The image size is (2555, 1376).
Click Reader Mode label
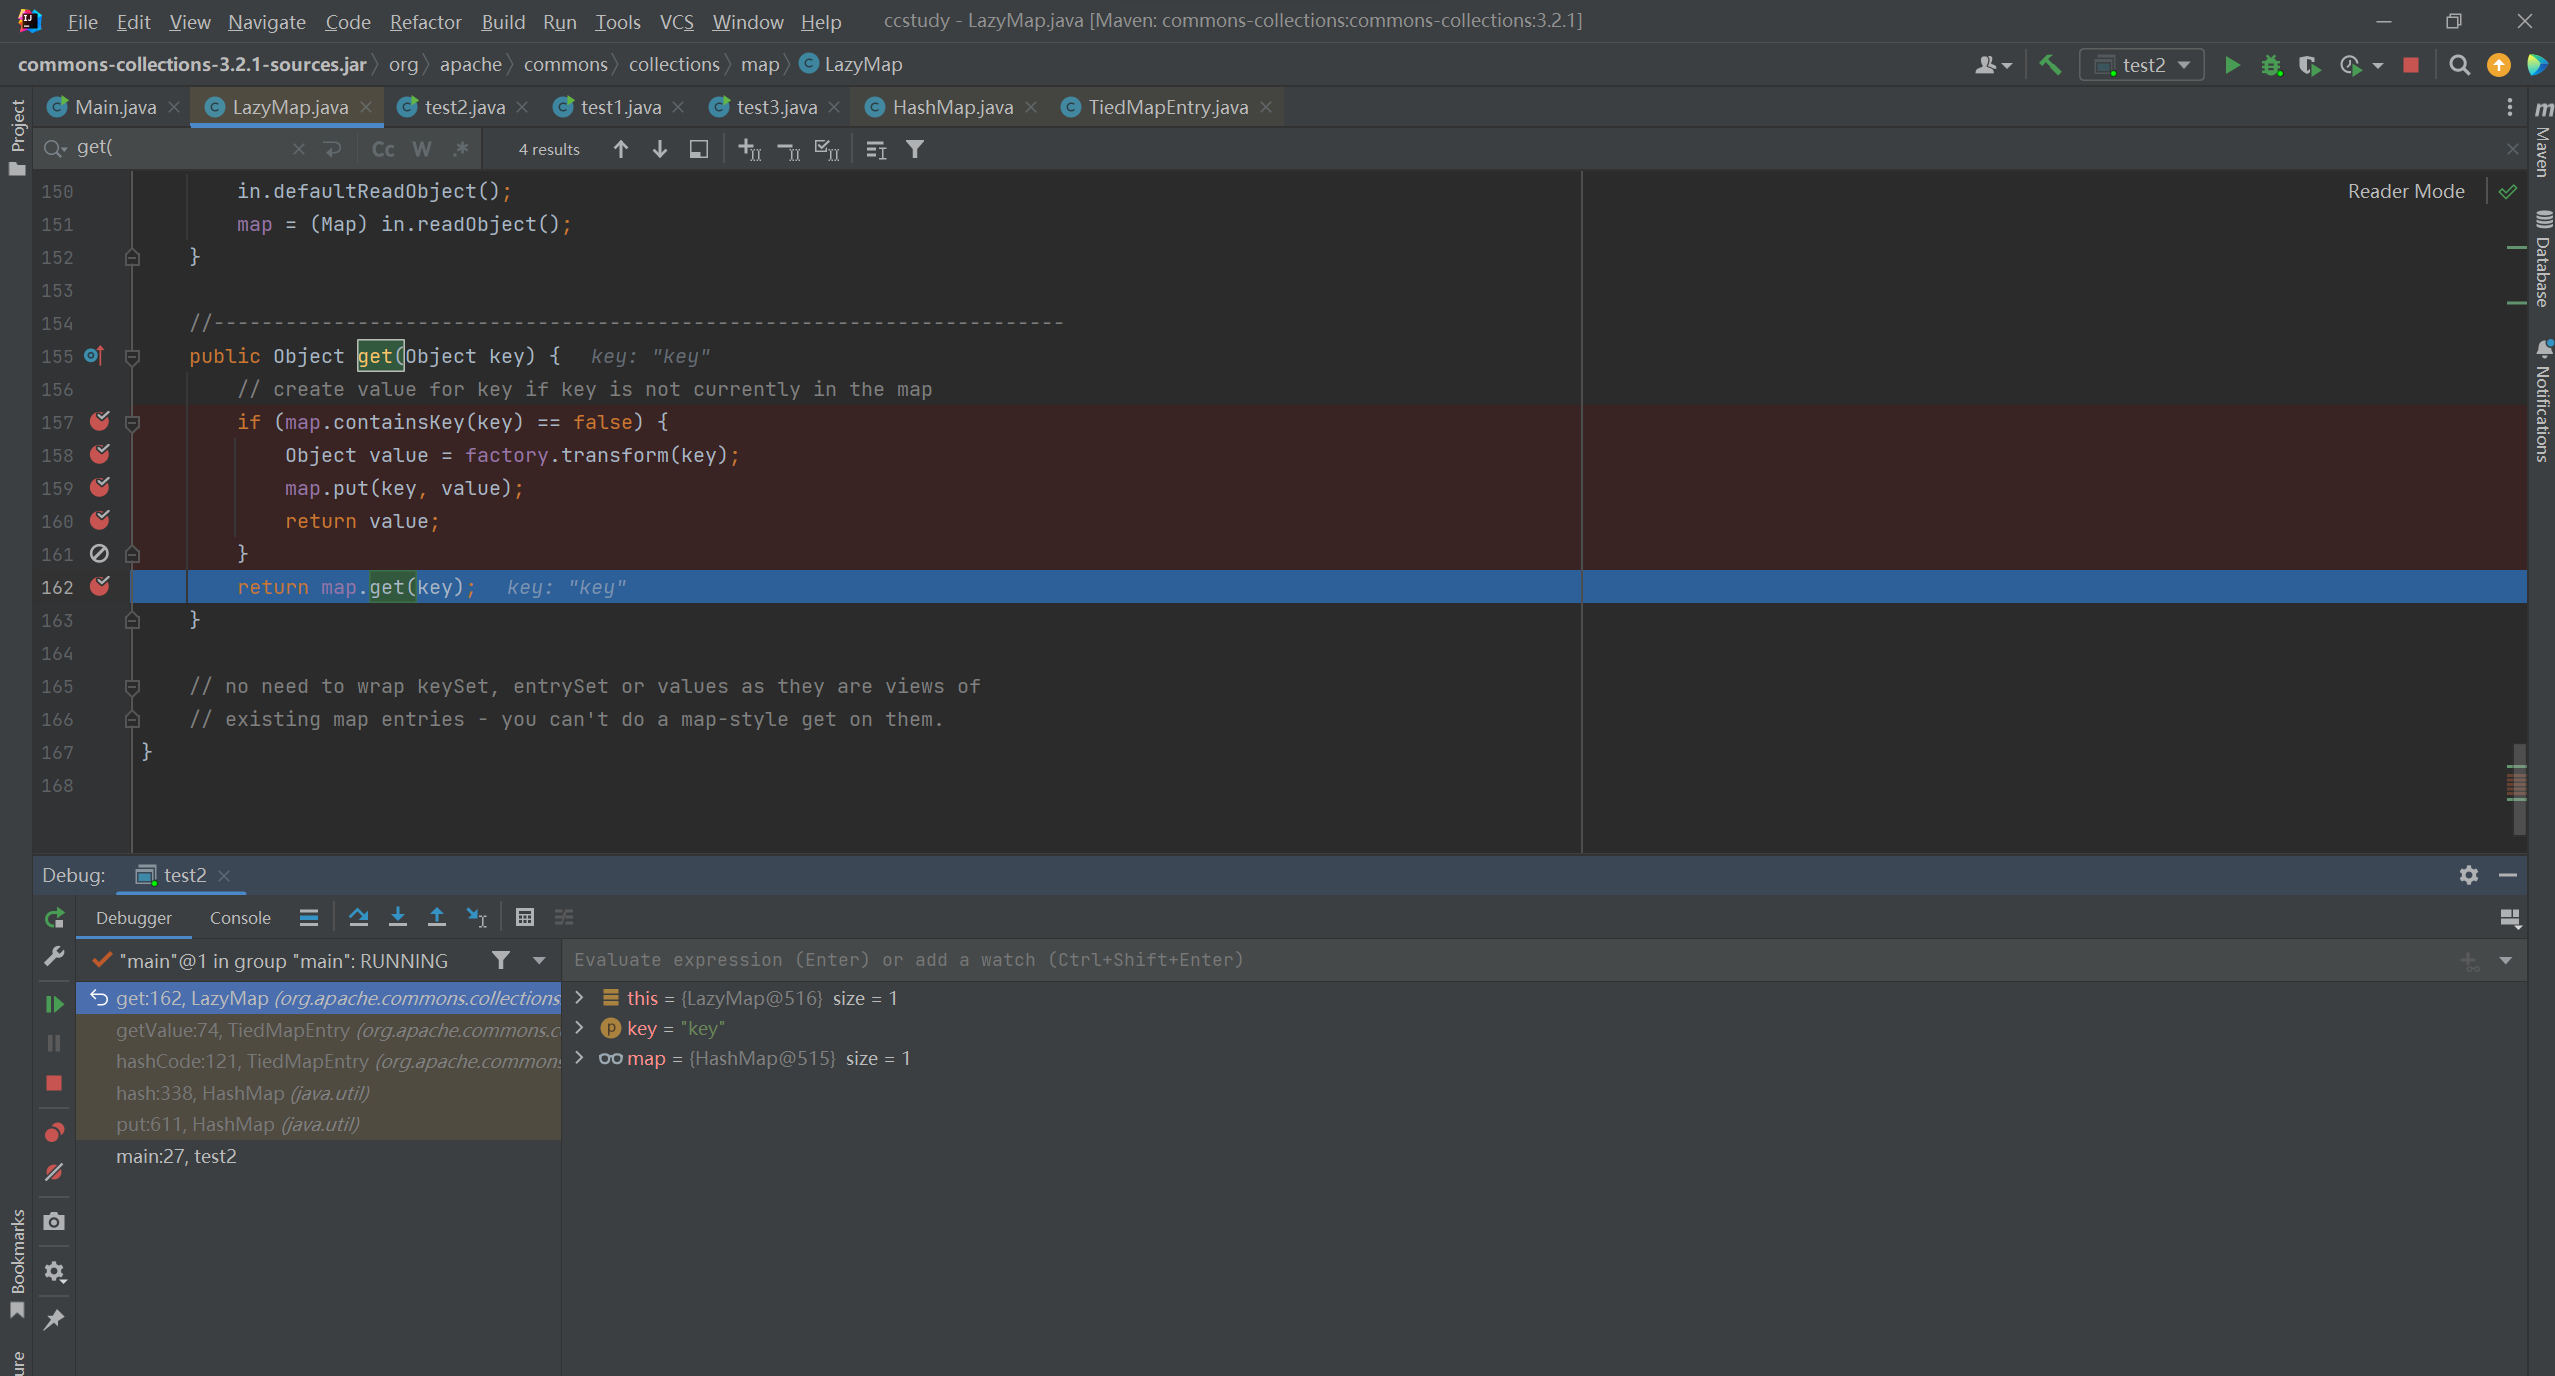(x=2405, y=191)
